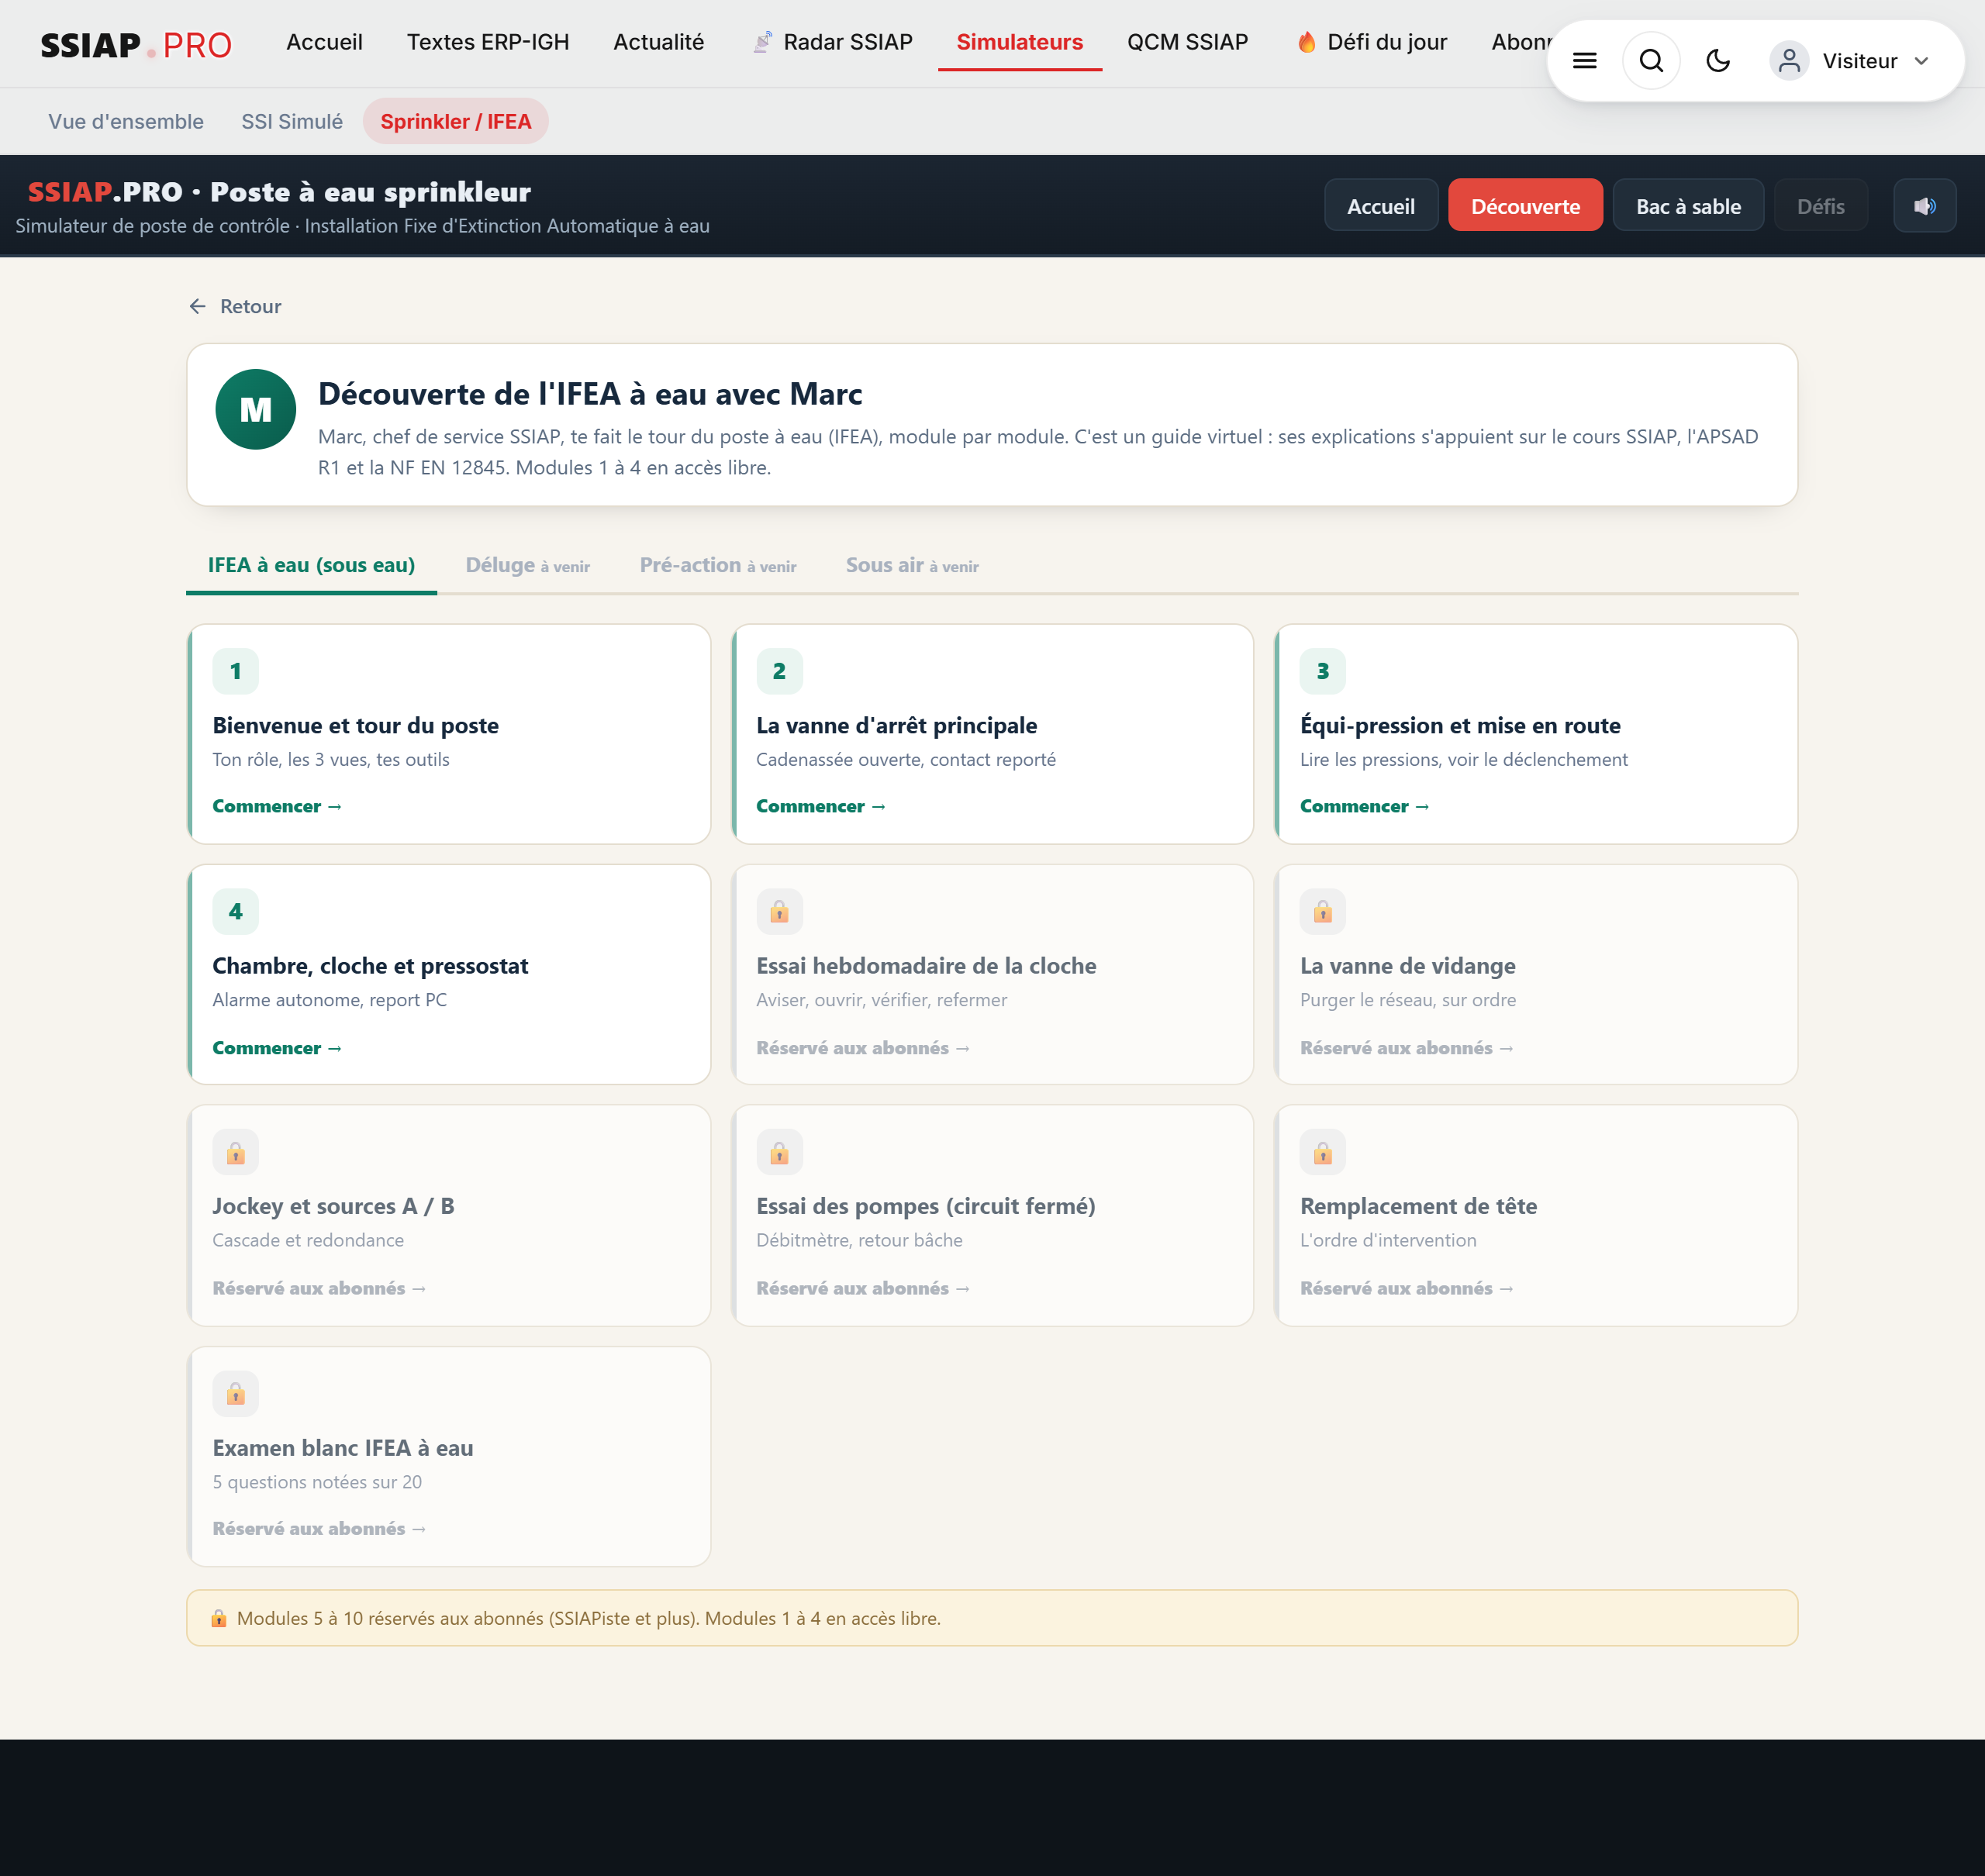1985x1876 pixels.
Task: Switch to SSI Simulé sub-tab
Action: point(292,121)
